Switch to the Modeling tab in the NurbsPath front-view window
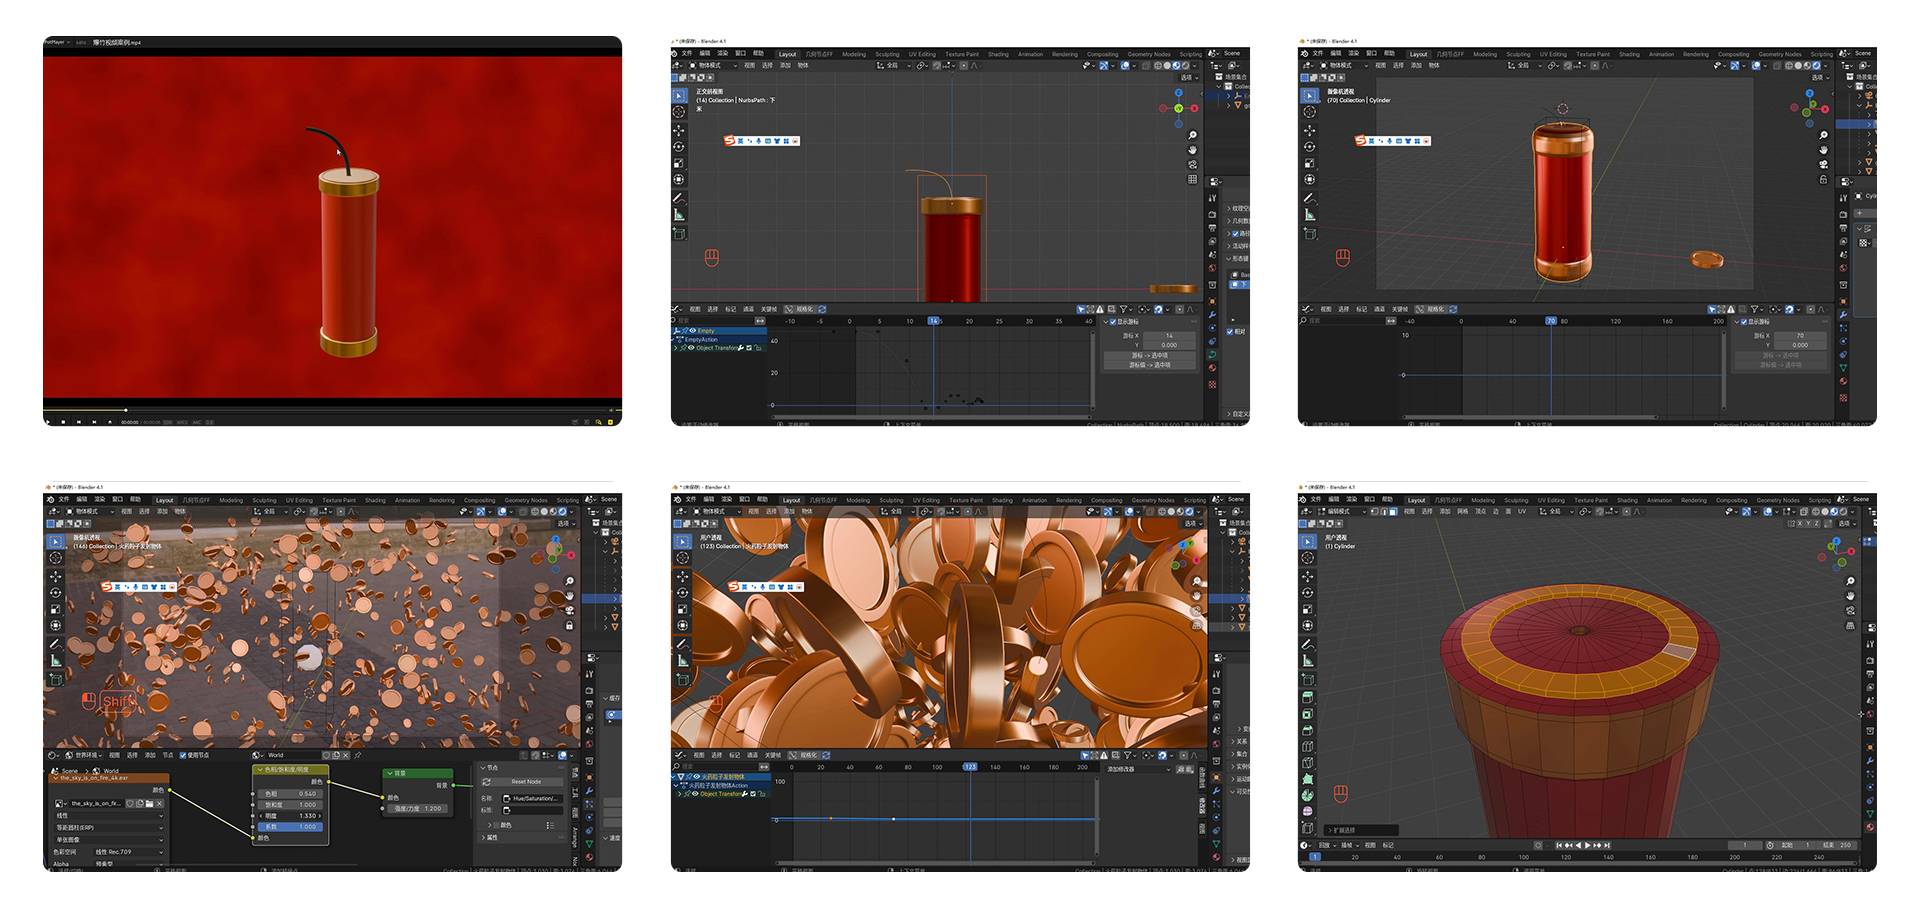 [x=854, y=54]
